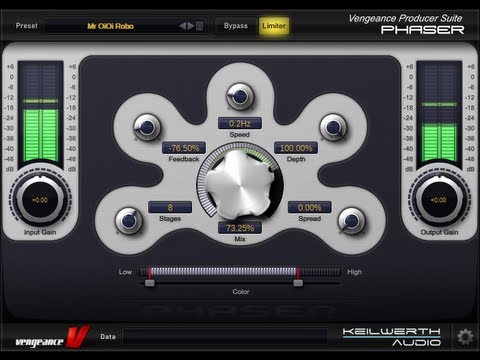
Task: Open the Mr OiOi Robo preset name
Action: click(111, 26)
